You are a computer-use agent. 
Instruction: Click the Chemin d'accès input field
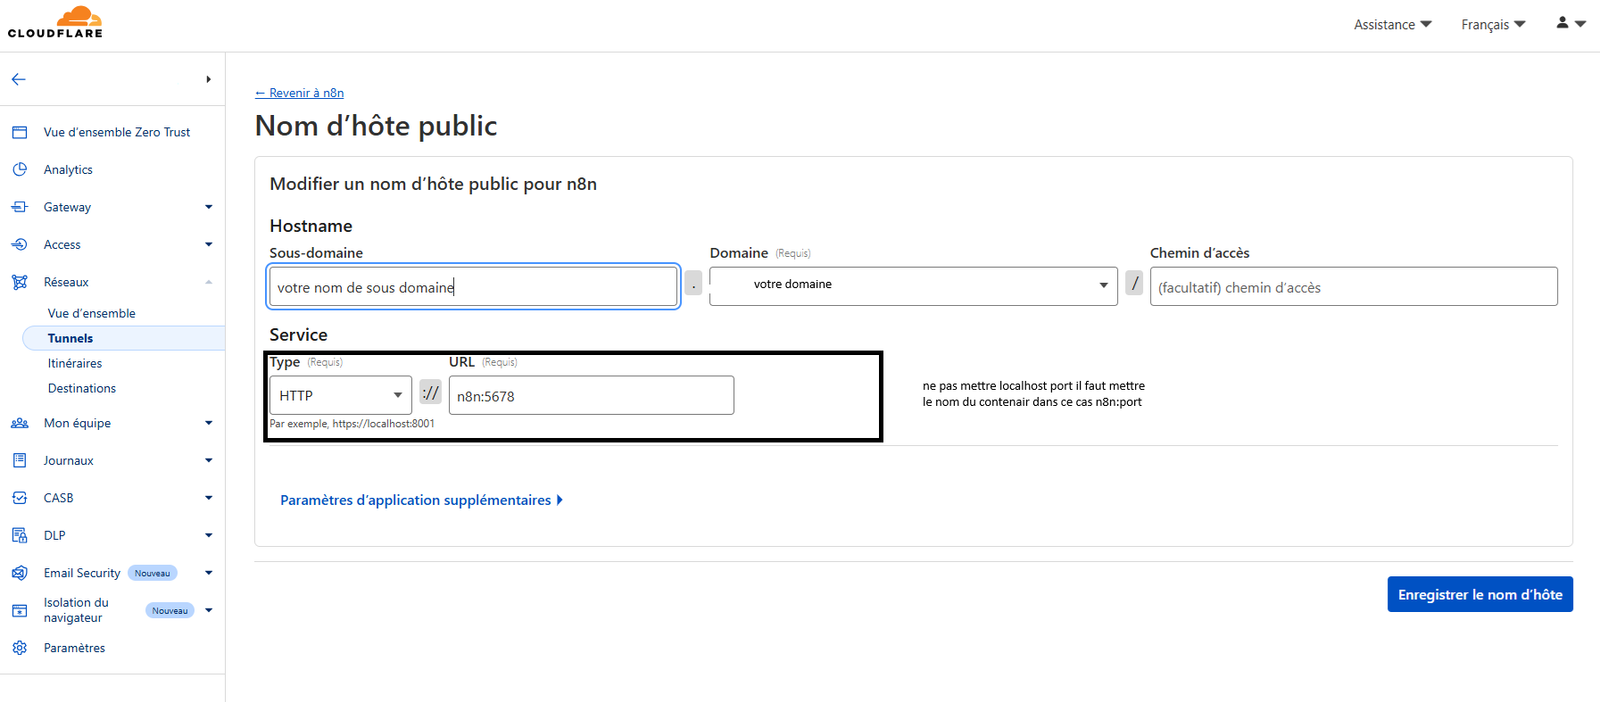pyautogui.click(x=1353, y=287)
